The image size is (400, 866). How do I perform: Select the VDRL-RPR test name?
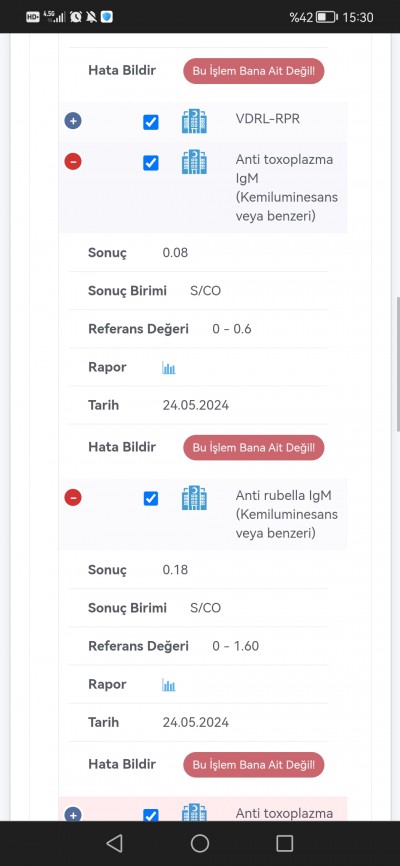[x=268, y=119]
